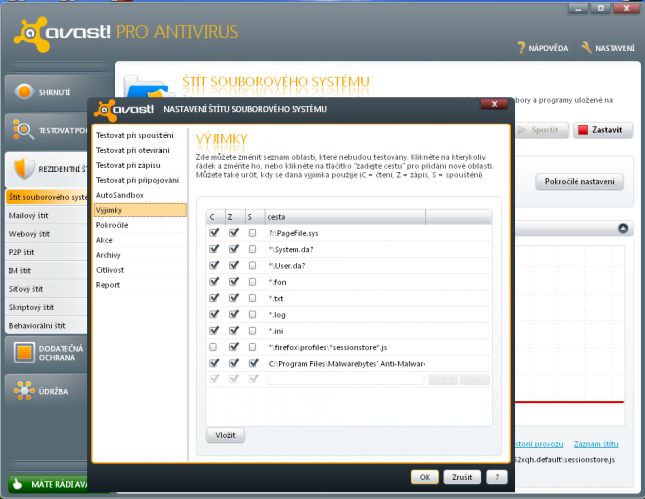Open the Nápověda help icon
Screen dimensions: 645x499
[521, 48]
